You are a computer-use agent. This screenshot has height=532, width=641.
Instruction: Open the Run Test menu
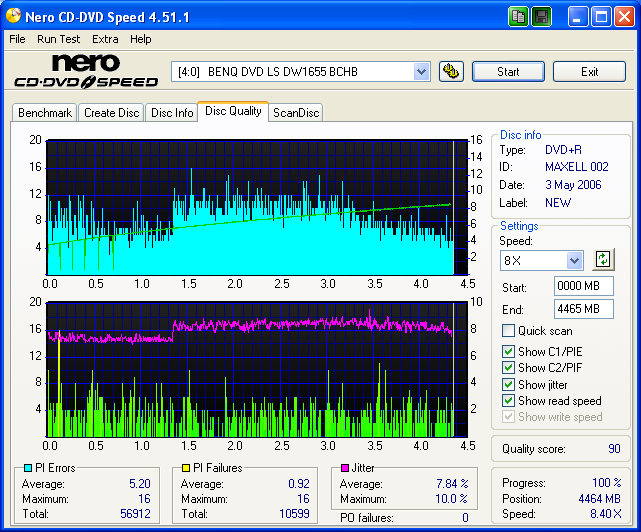pos(58,39)
